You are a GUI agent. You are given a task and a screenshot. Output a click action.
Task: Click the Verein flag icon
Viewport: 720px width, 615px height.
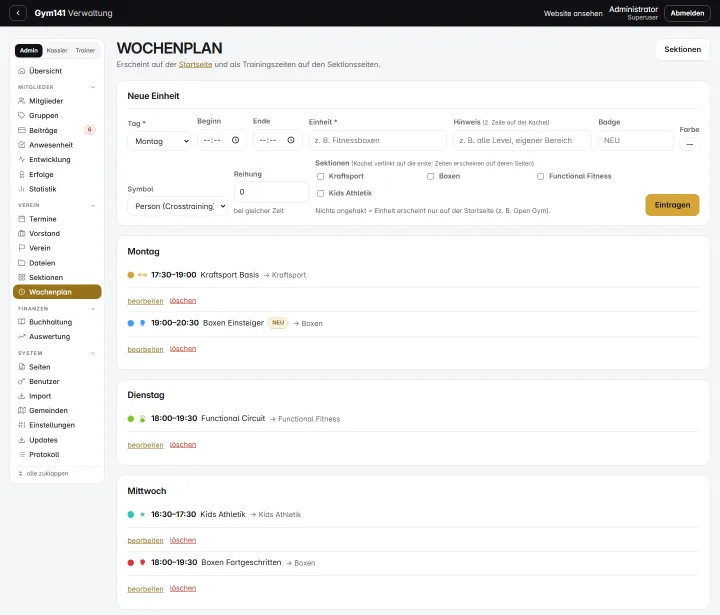click(x=21, y=248)
